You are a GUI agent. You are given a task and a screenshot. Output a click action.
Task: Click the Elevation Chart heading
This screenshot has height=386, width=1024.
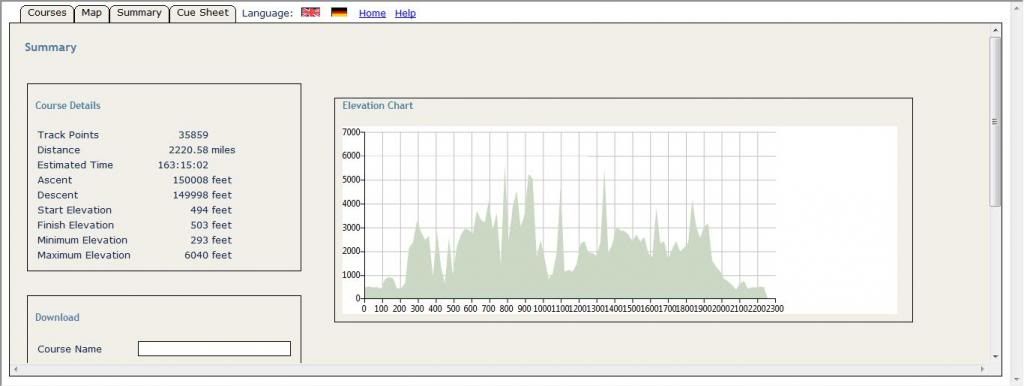tap(377, 105)
